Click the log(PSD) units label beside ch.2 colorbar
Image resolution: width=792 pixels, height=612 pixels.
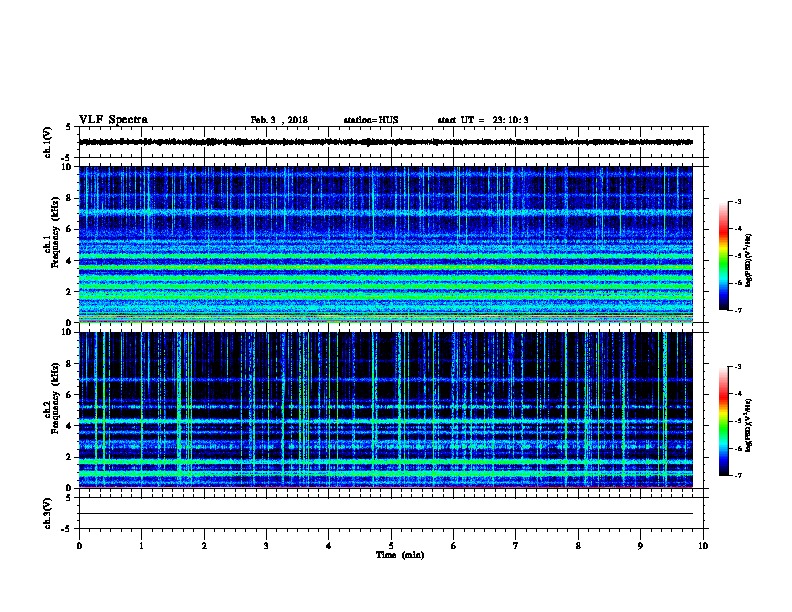click(749, 425)
